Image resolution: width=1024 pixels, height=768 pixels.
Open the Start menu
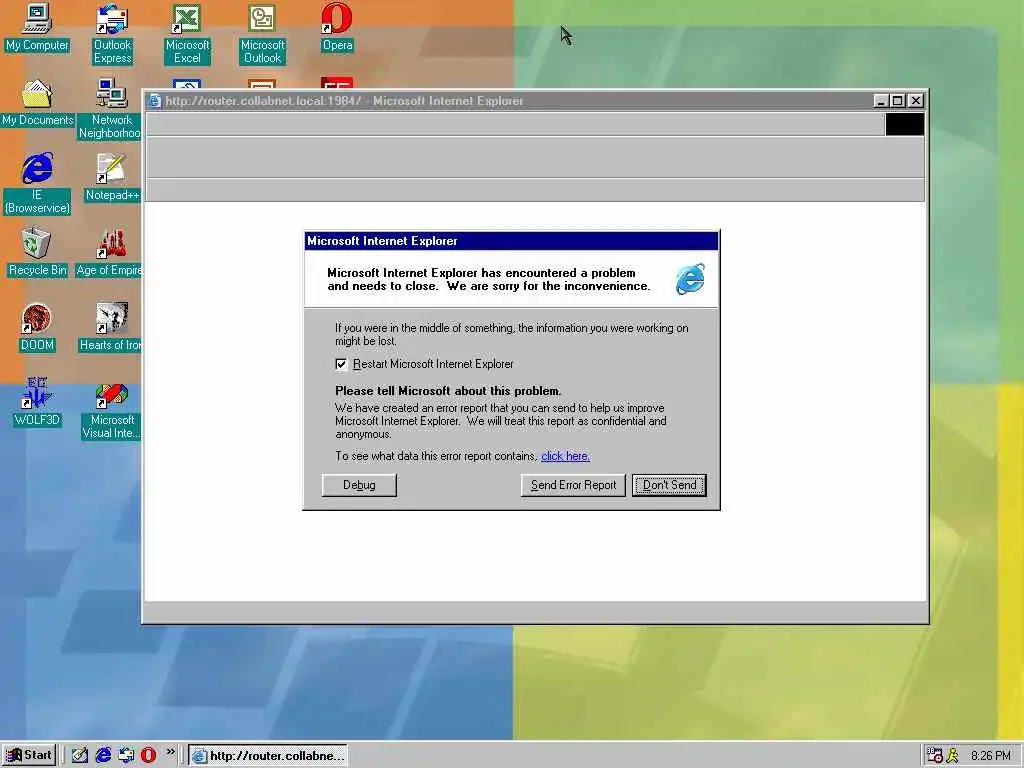pos(29,756)
